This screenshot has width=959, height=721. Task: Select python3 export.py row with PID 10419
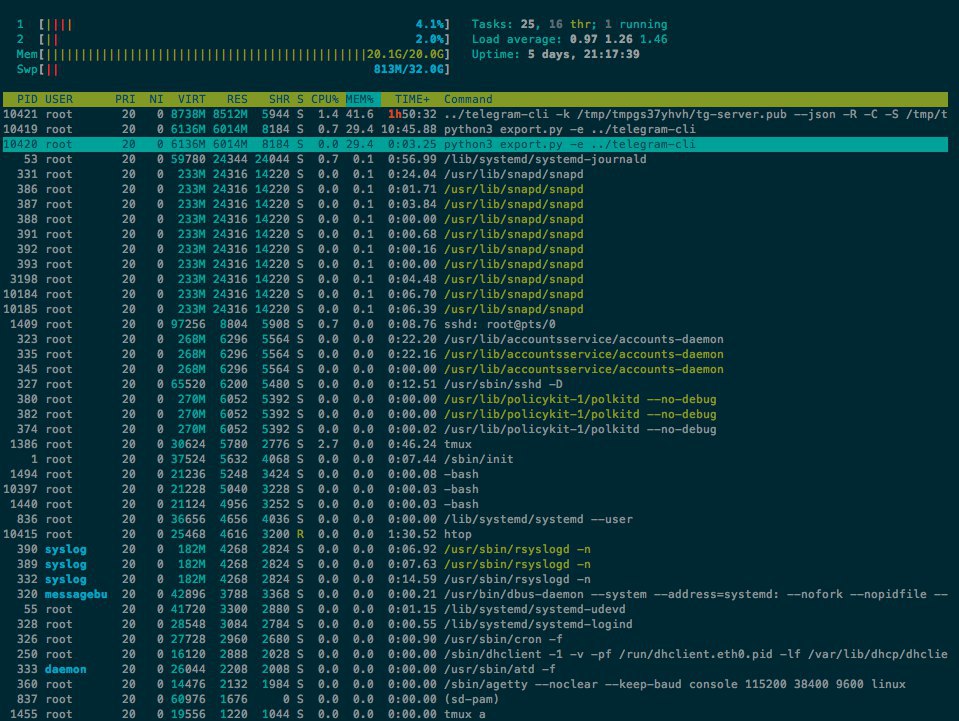(x=475, y=129)
